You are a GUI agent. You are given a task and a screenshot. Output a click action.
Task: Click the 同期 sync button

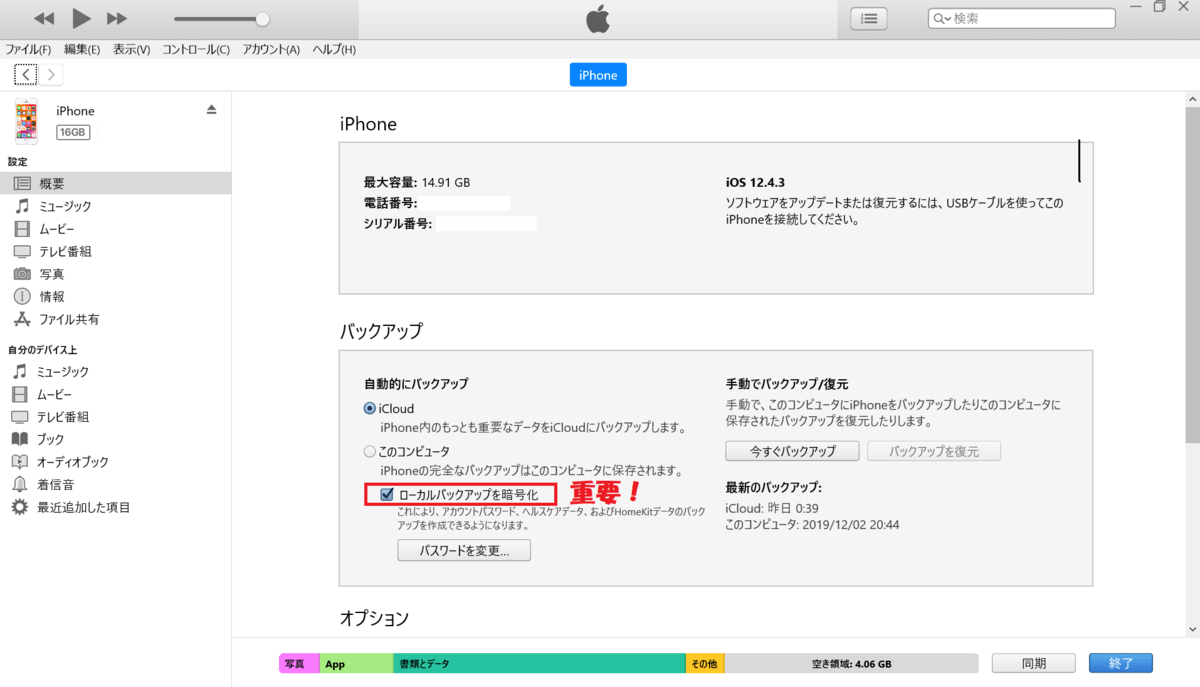tap(1034, 664)
